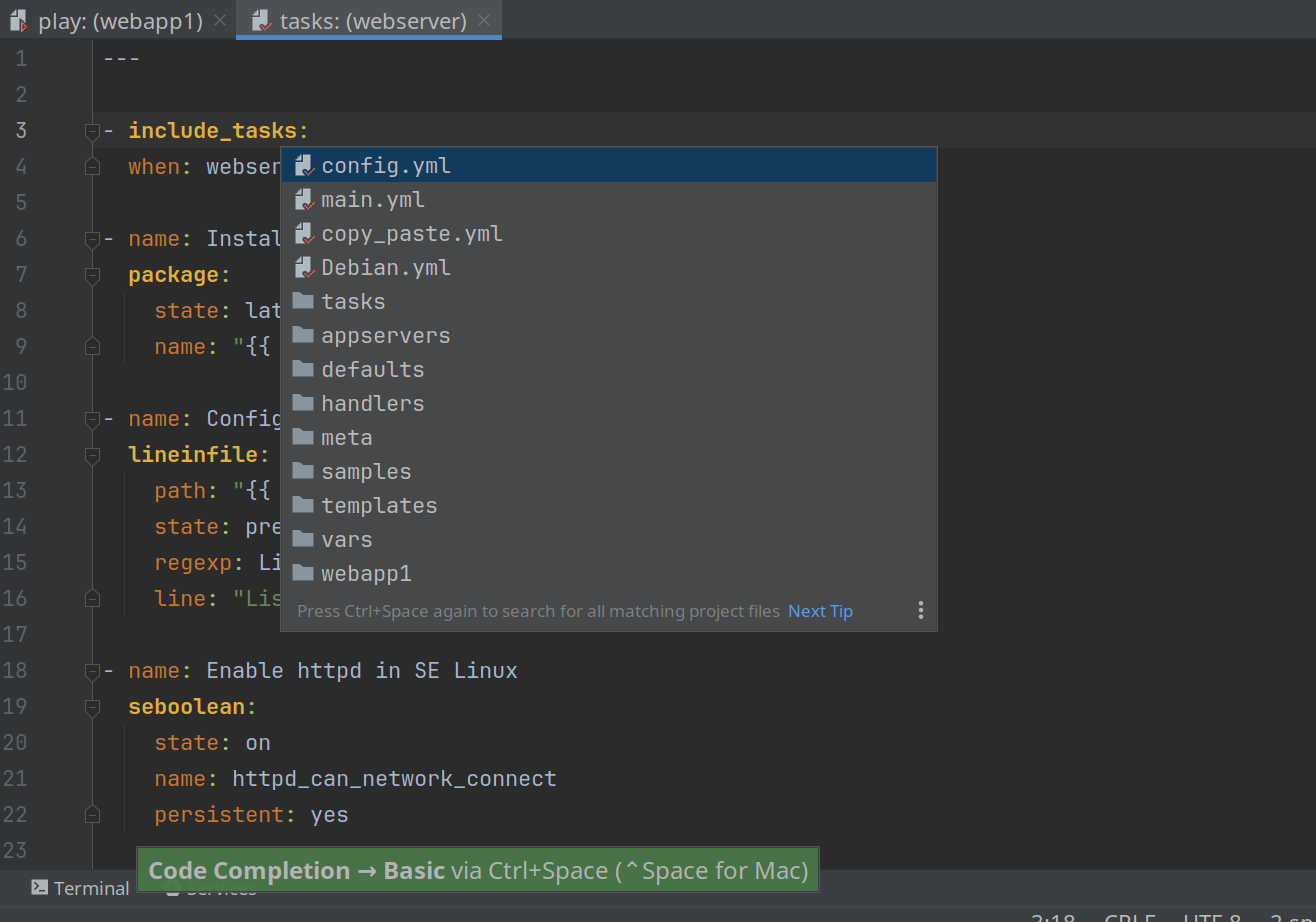Fold the seboolean block on line 19
The width and height of the screenshot is (1316, 922).
pyautogui.click(x=92, y=707)
